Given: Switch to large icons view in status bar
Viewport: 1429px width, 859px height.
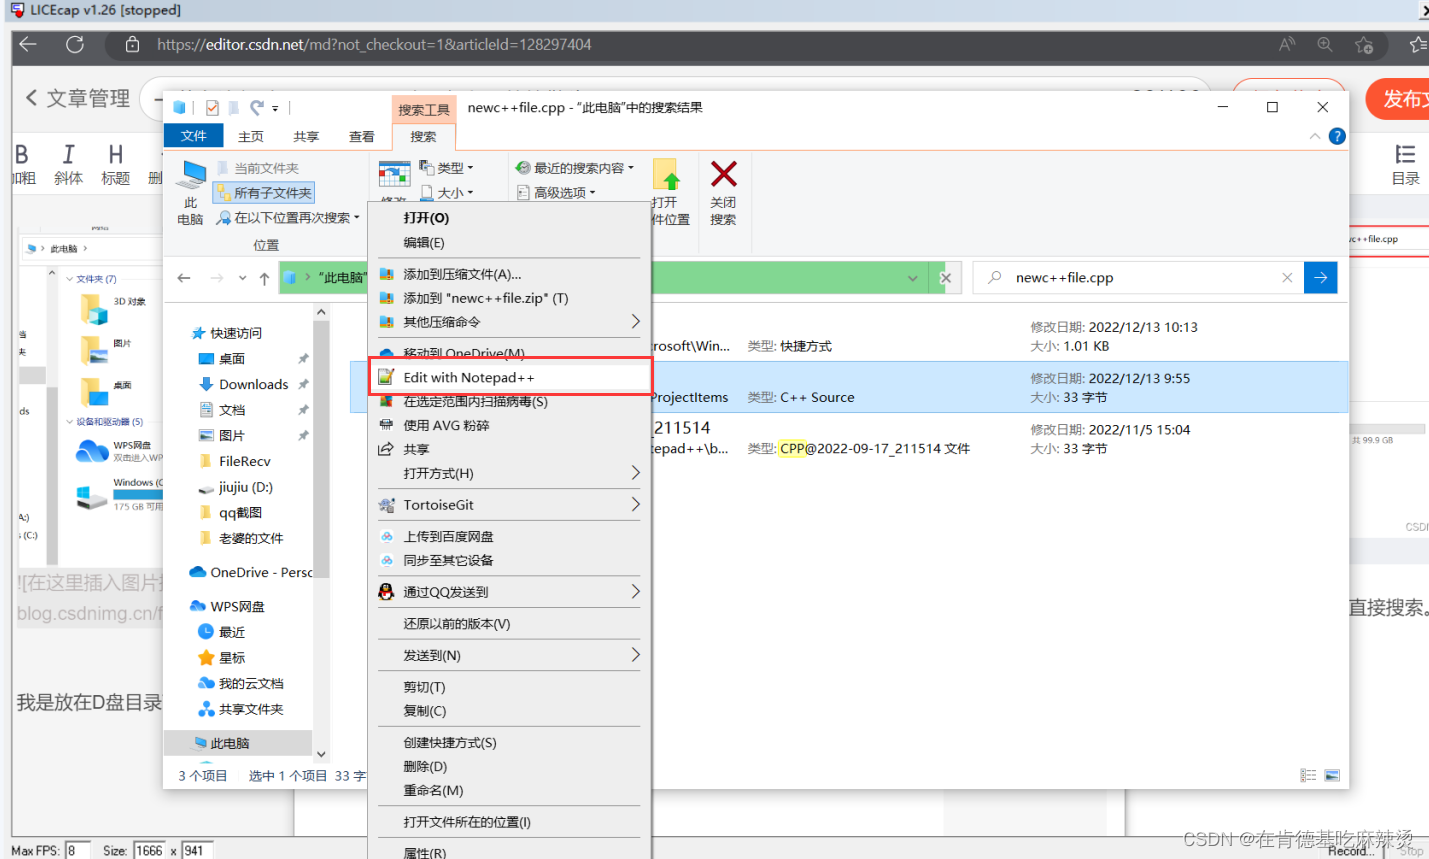Looking at the screenshot, I should point(1332,775).
